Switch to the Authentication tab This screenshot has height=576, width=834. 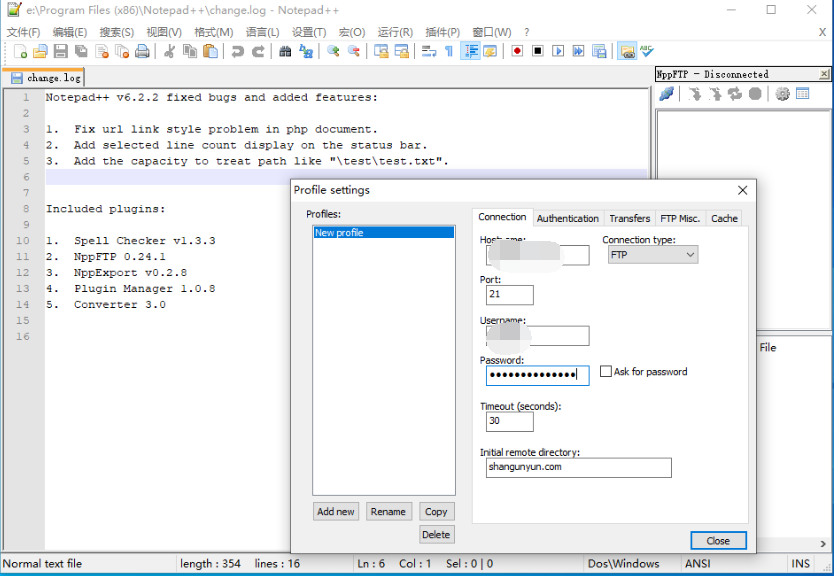[x=567, y=218]
